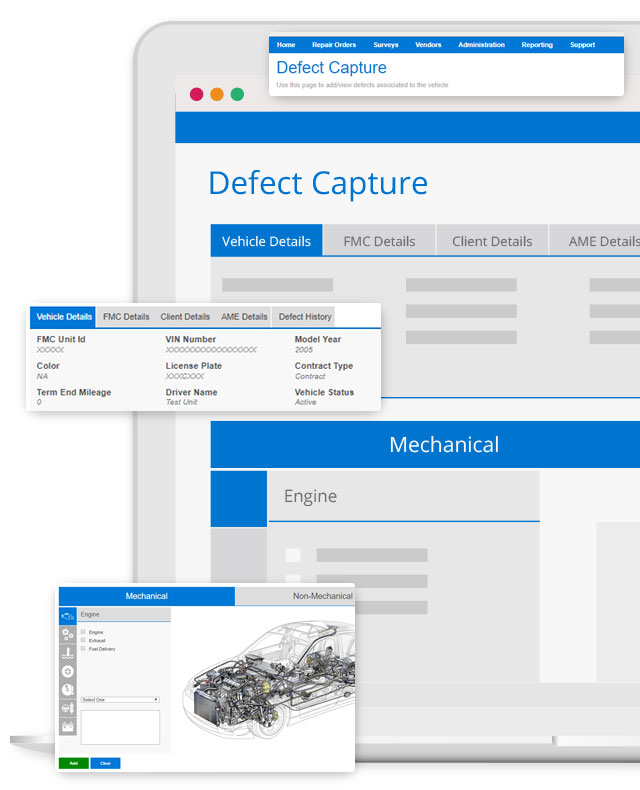Viewport: 640px width, 790px height.
Task: Open the Support menu
Action: (x=582, y=45)
